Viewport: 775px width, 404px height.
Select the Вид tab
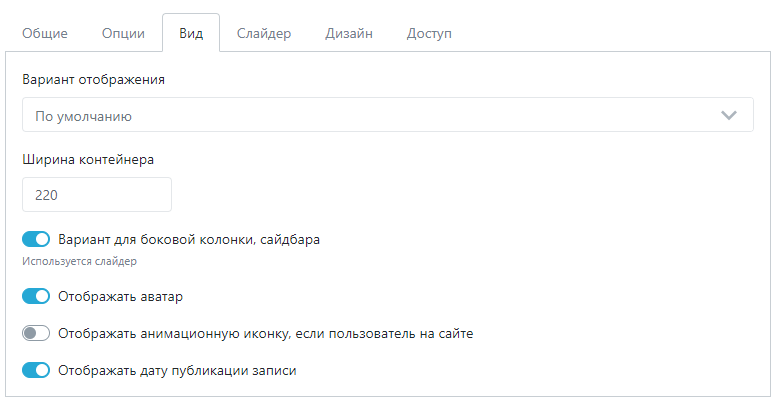[x=191, y=33]
